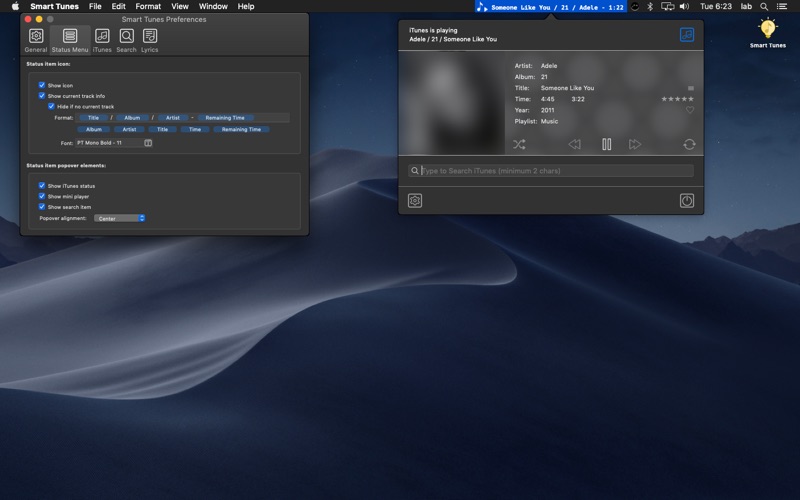This screenshot has height=500, width=800.
Task: Click the '2011' year value
Action: [547, 110]
